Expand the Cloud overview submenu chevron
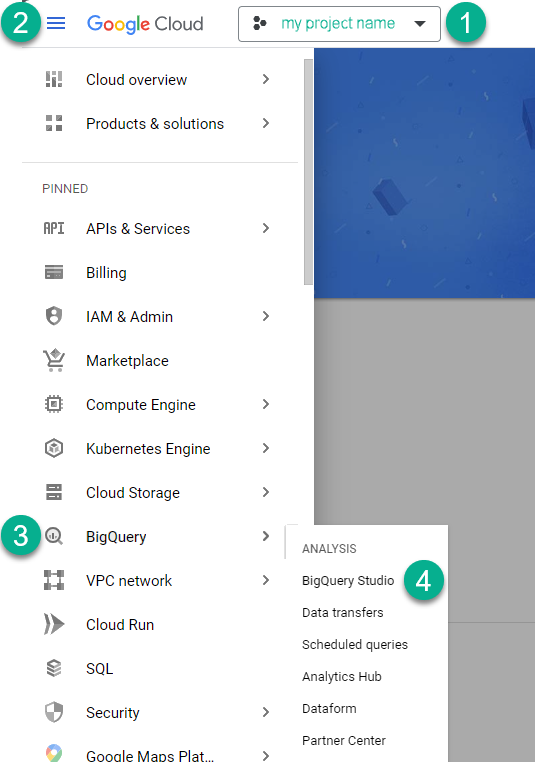Viewport: 535px width, 762px height. [x=266, y=79]
